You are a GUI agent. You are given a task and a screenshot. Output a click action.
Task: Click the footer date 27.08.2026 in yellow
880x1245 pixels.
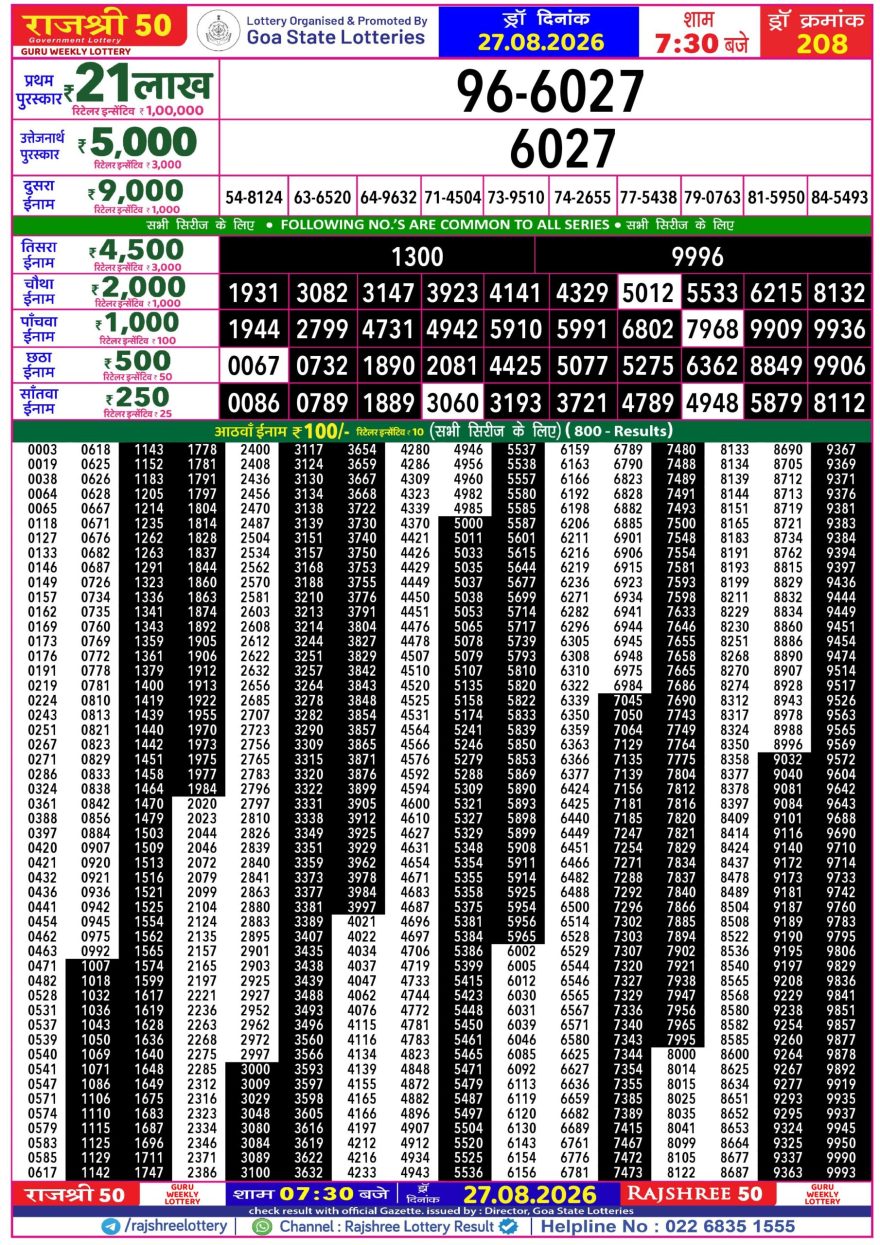click(529, 1195)
